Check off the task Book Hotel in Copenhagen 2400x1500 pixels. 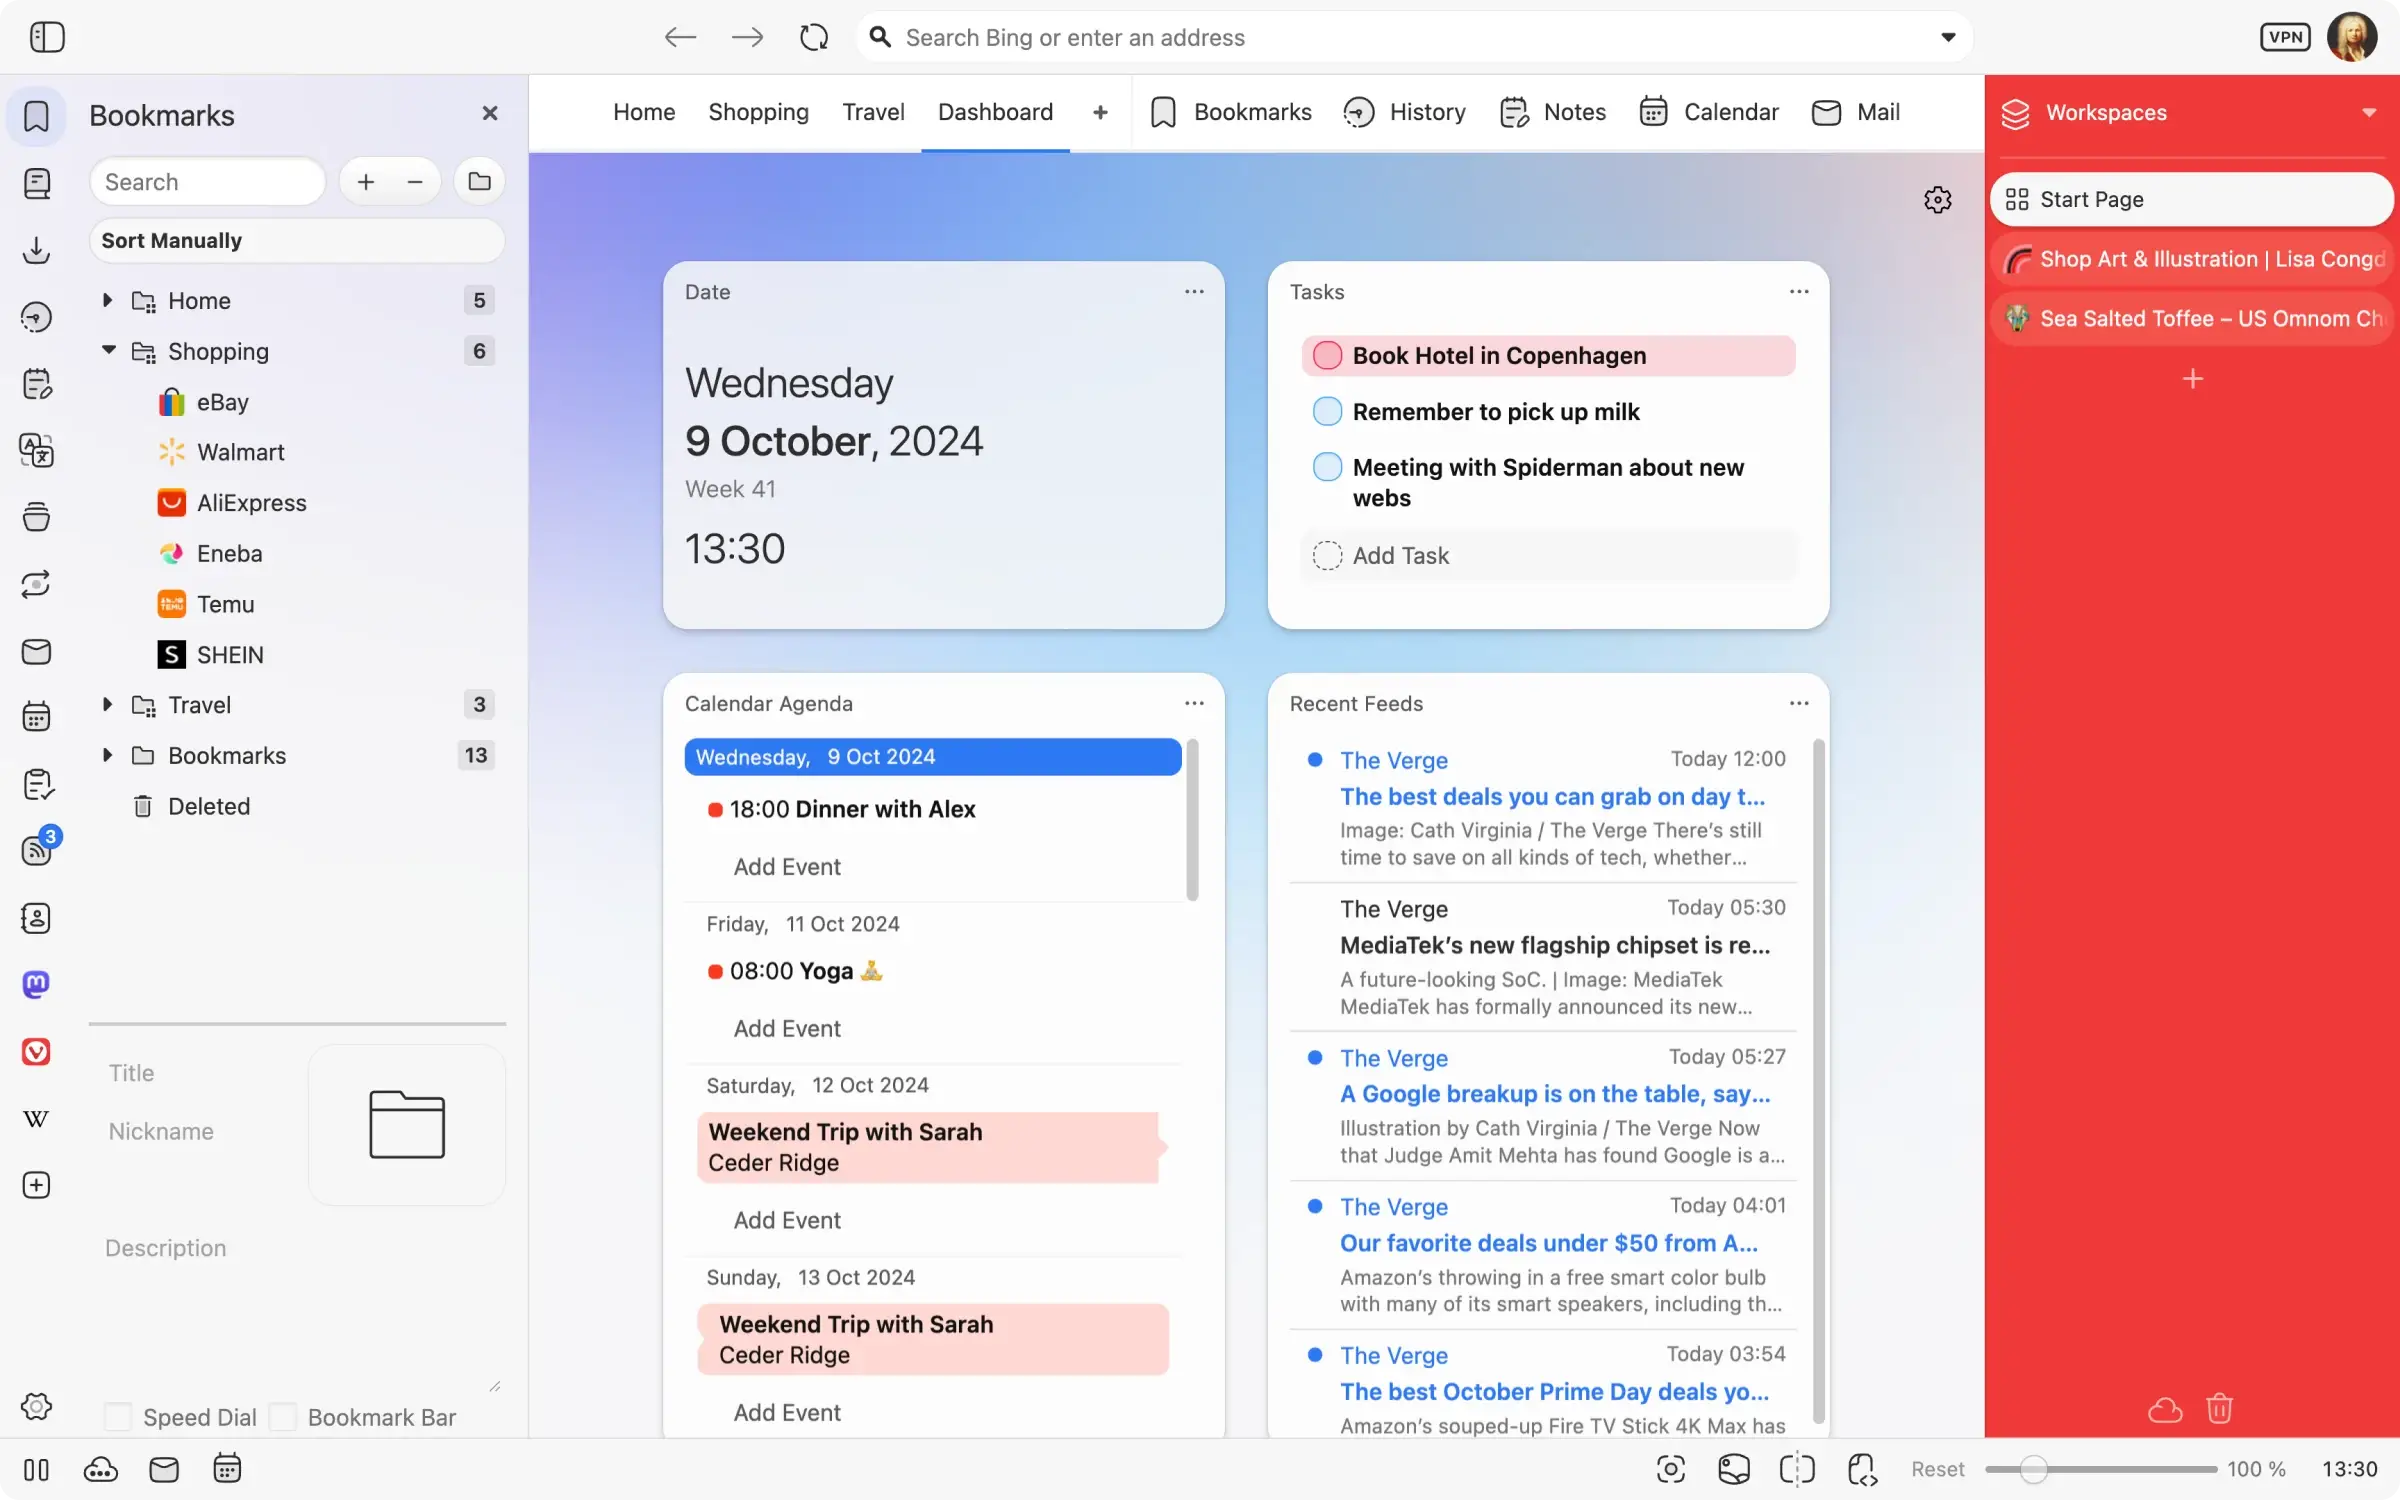(1326, 355)
